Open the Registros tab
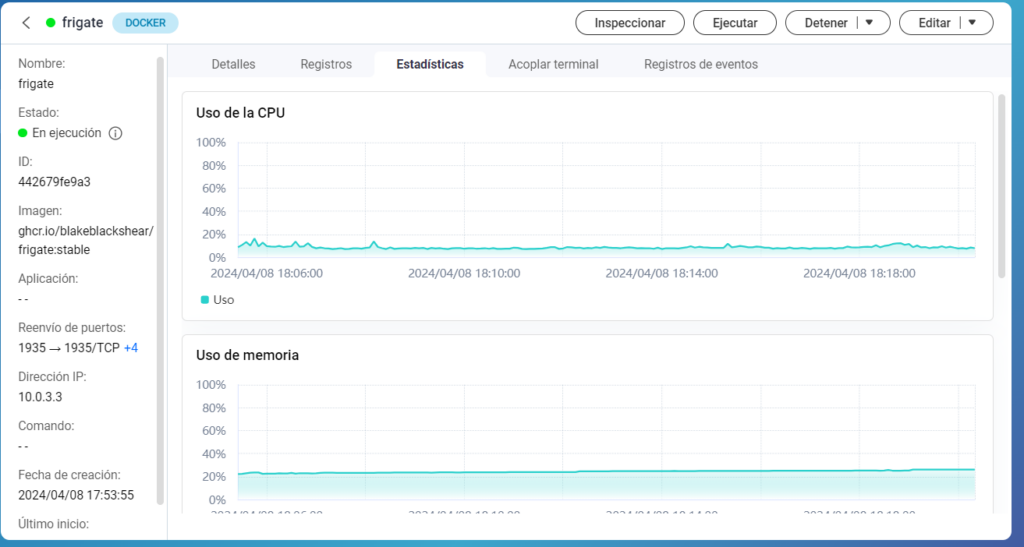 [326, 64]
